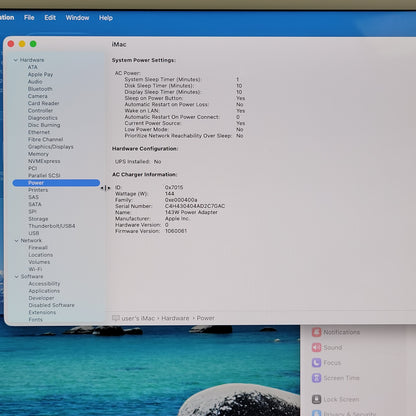Click the Lock Screen icon in System Settings
Image resolution: width=416 pixels, height=416 pixels.
coord(316,399)
